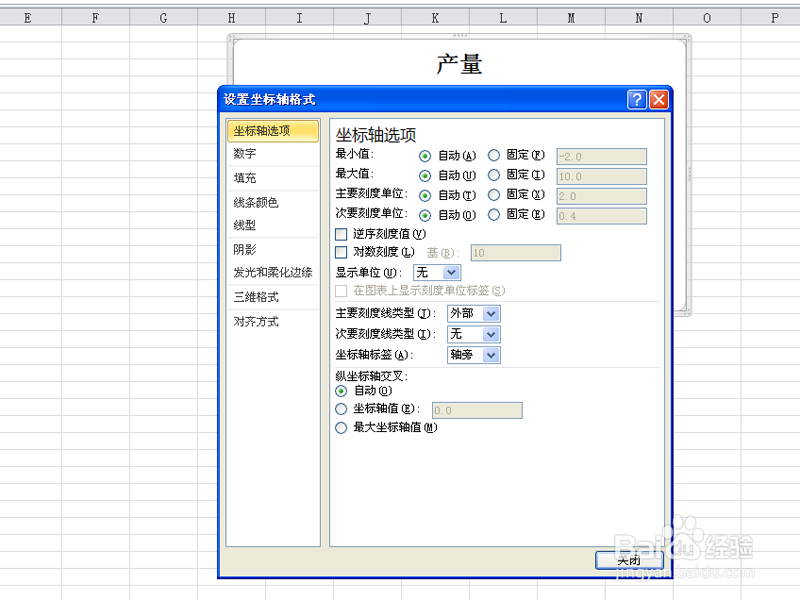
Task: Select 固定(E) radio for 次要刻度单位
Action: 493,215
